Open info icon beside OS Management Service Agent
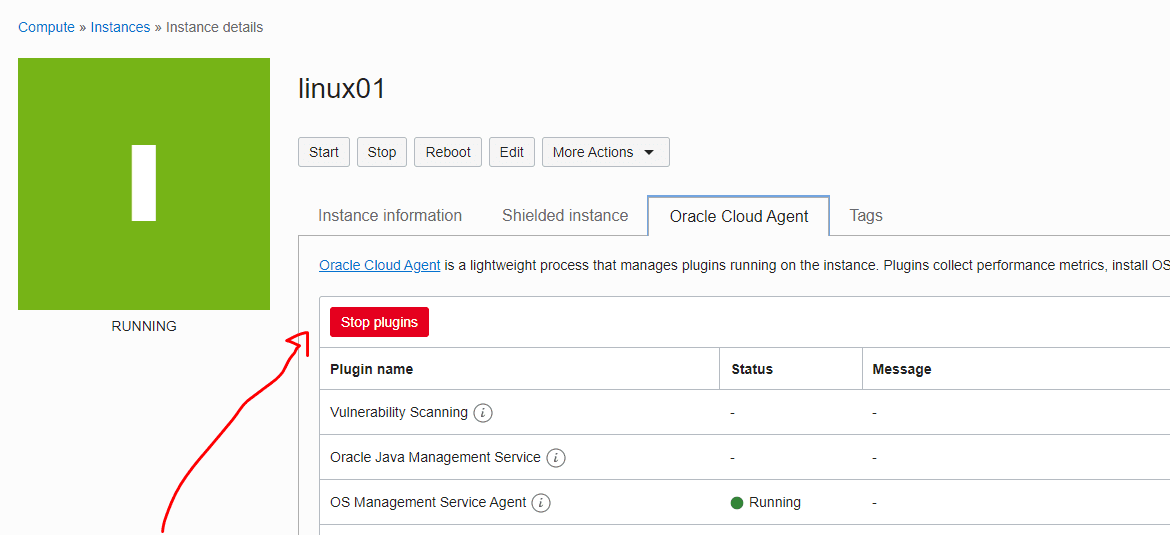This screenshot has height=535, width=1170. click(541, 503)
